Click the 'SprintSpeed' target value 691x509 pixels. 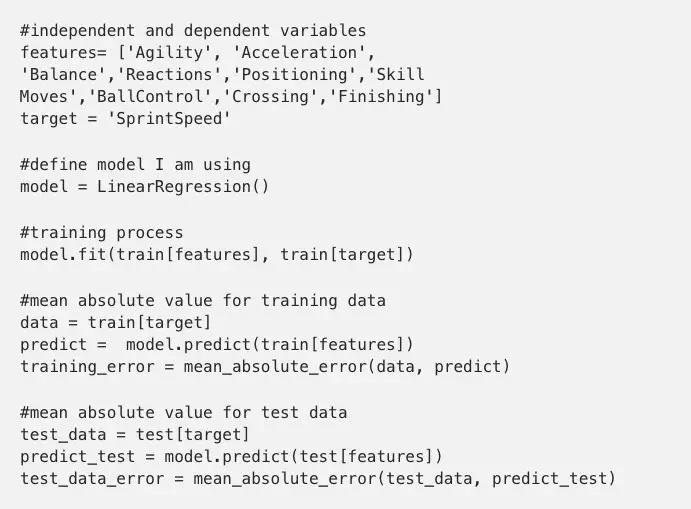pyautogui.click(x=169, y=119)
